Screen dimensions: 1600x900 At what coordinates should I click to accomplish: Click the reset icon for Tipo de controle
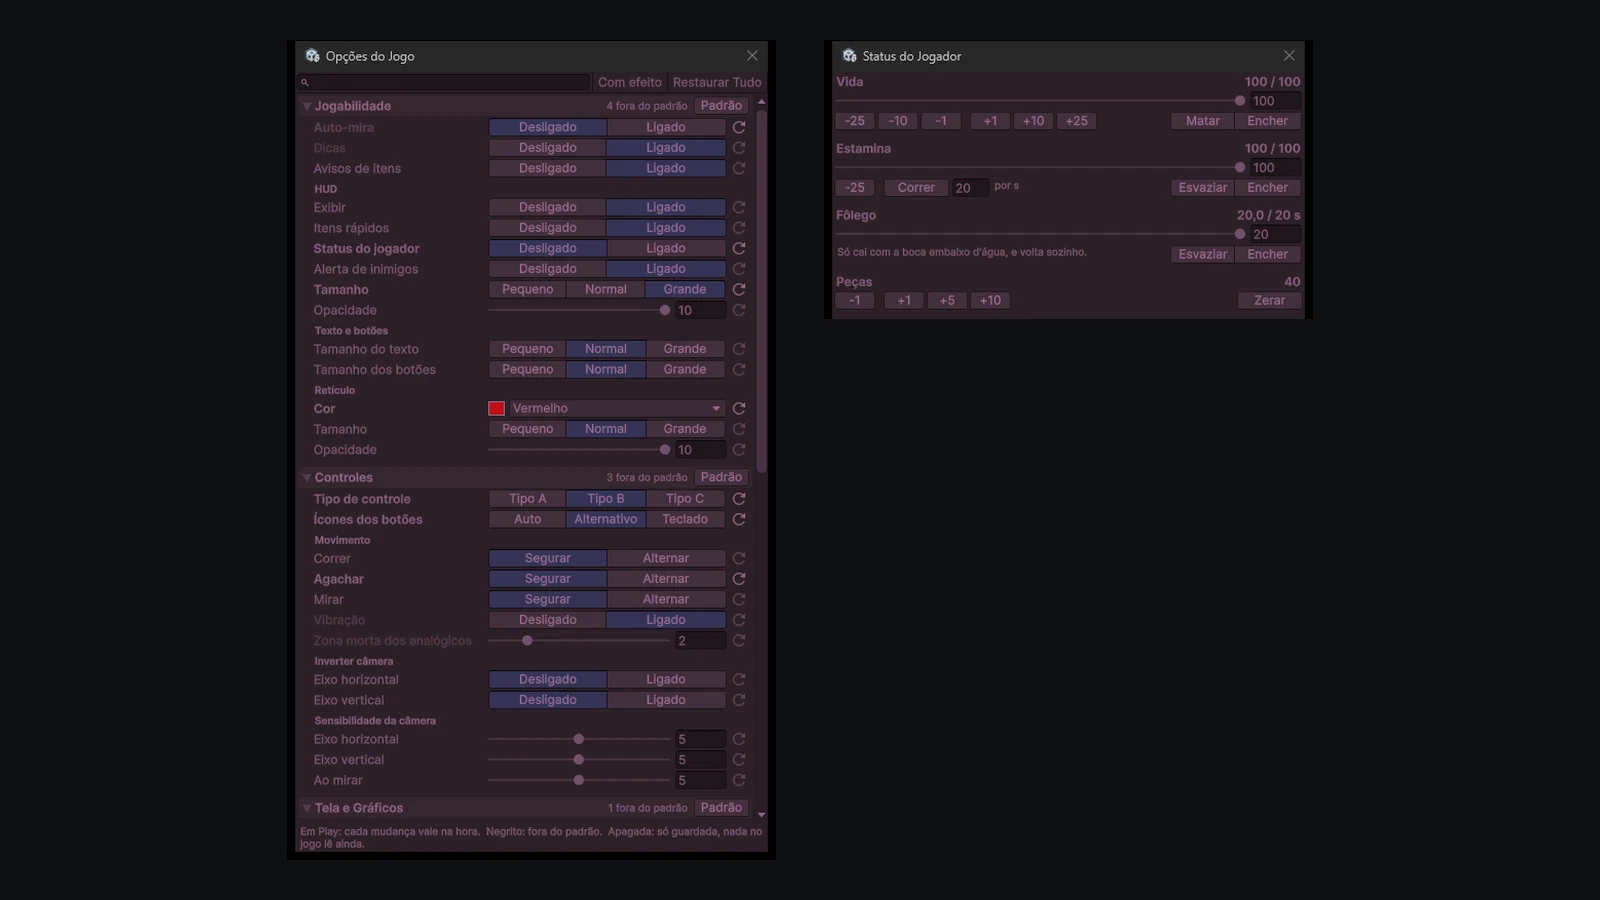pyautogui.click(x=739, y=498)
